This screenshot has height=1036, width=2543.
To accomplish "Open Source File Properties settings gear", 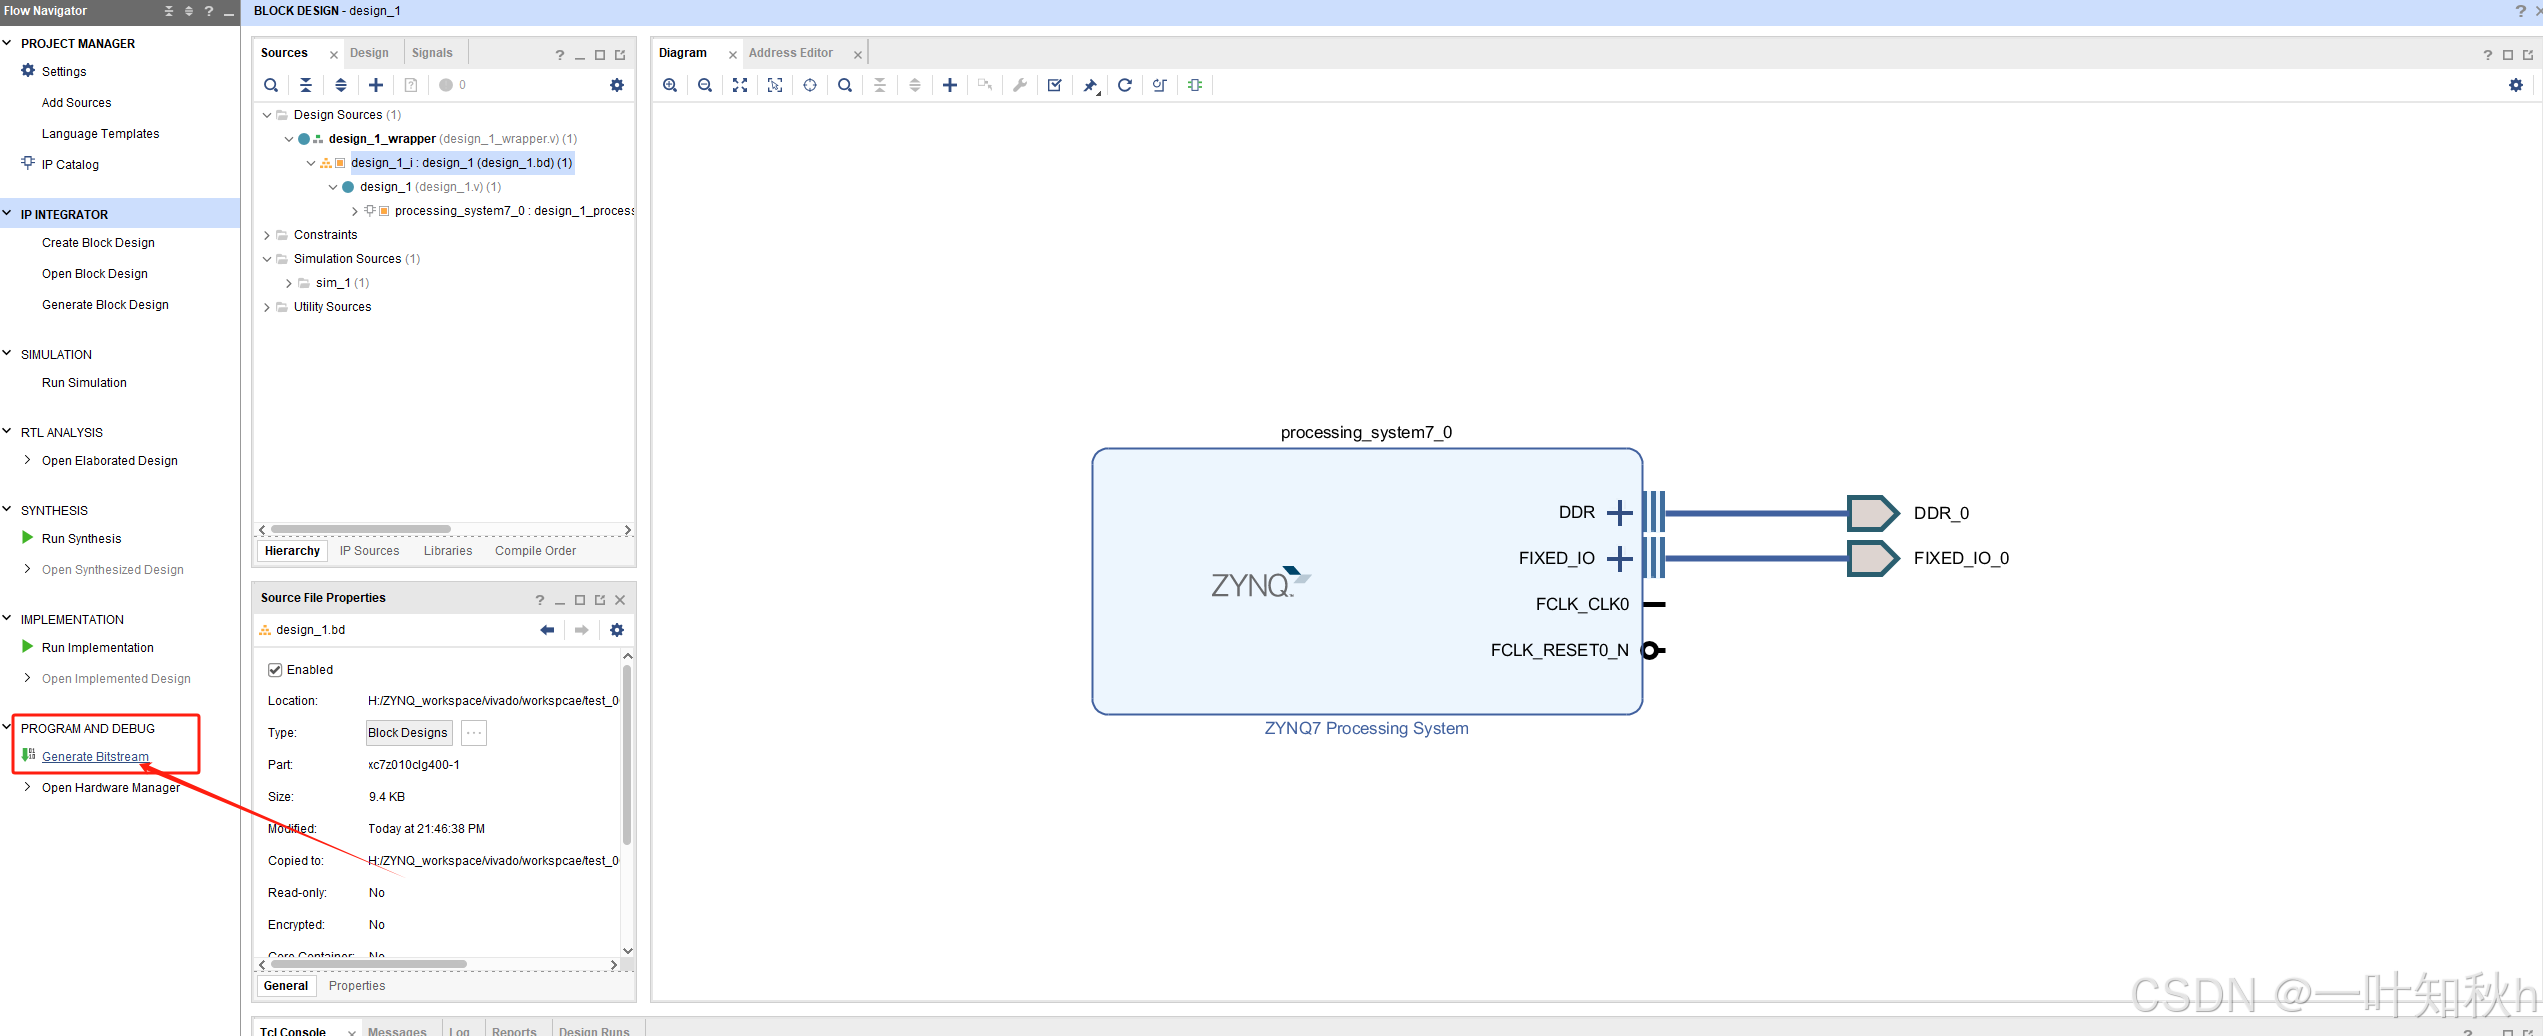I will (617, 630).
